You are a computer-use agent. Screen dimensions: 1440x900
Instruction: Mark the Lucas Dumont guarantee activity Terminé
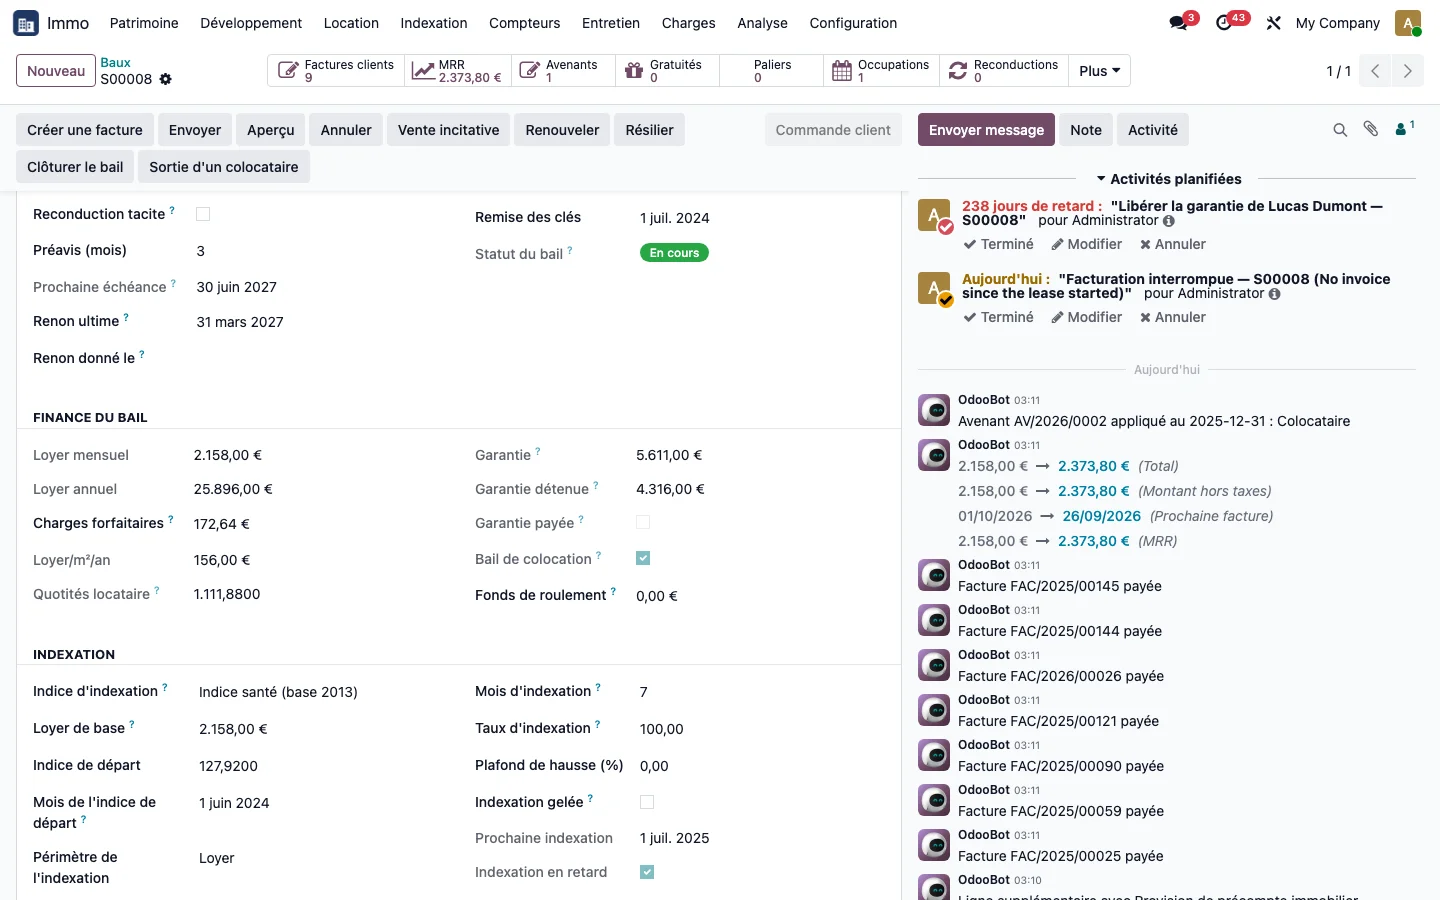click(x=998, y=244)
